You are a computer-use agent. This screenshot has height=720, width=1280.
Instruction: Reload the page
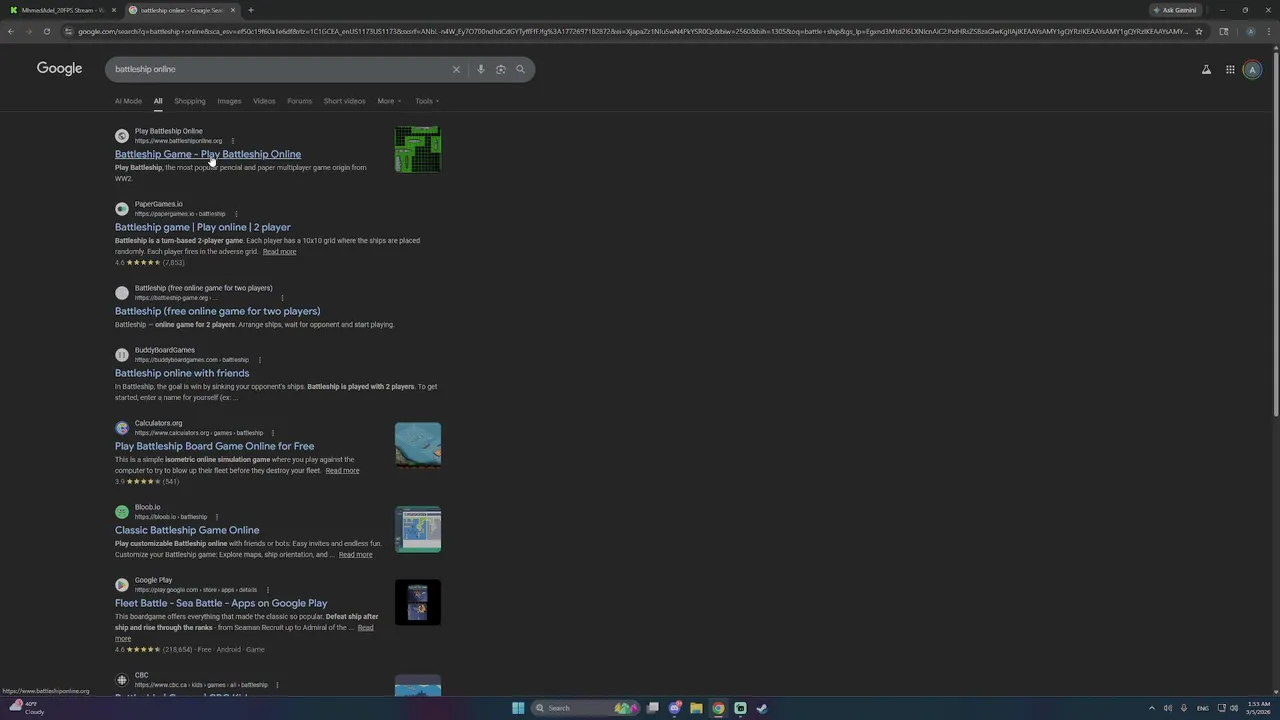click(x=46, y=31)
